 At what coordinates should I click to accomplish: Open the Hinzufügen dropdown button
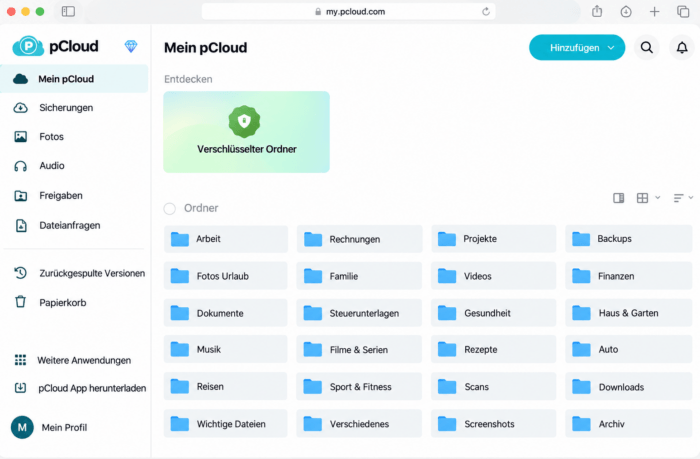point(577,47)
